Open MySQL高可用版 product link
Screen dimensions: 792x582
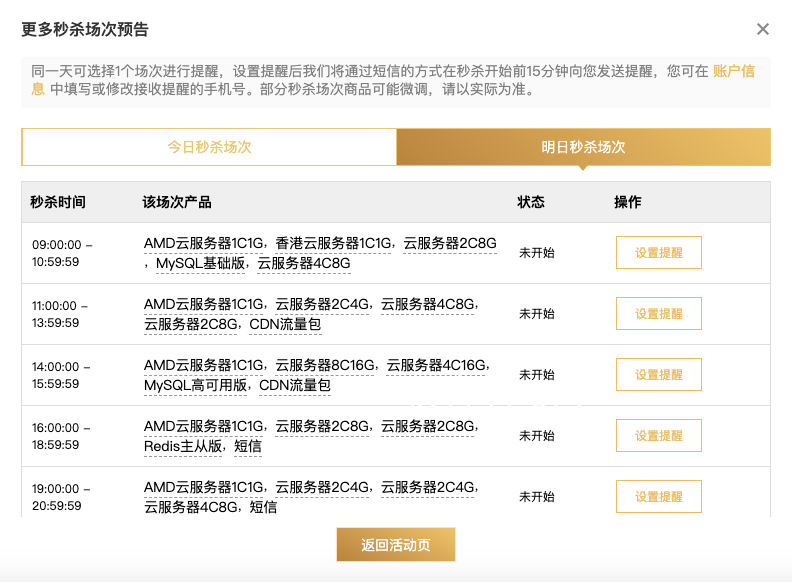click(x=195, y=385)
